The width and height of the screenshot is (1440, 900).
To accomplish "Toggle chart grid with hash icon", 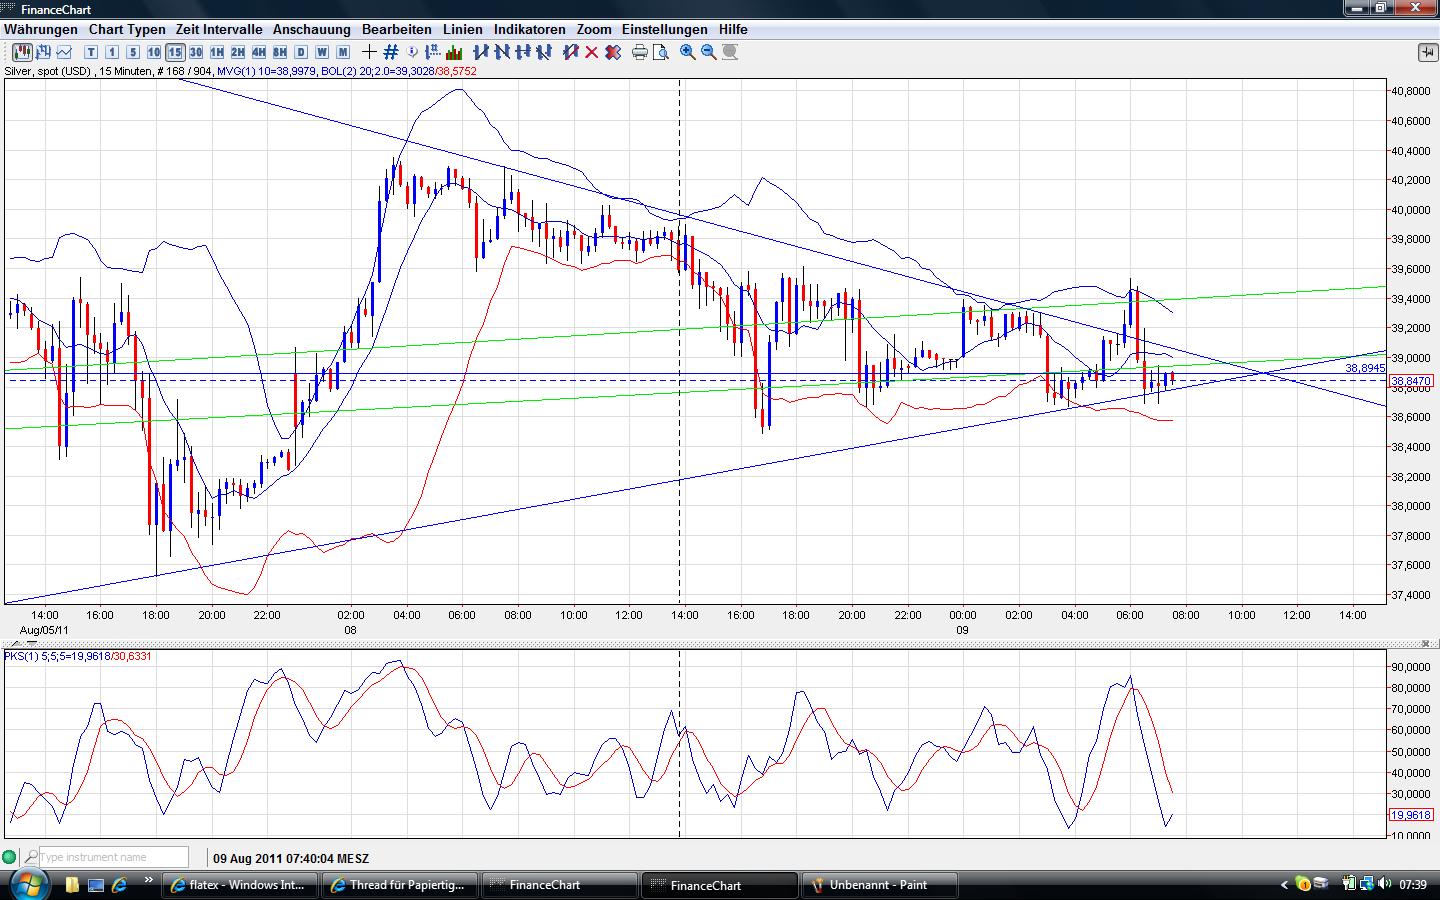I will 391,52.
